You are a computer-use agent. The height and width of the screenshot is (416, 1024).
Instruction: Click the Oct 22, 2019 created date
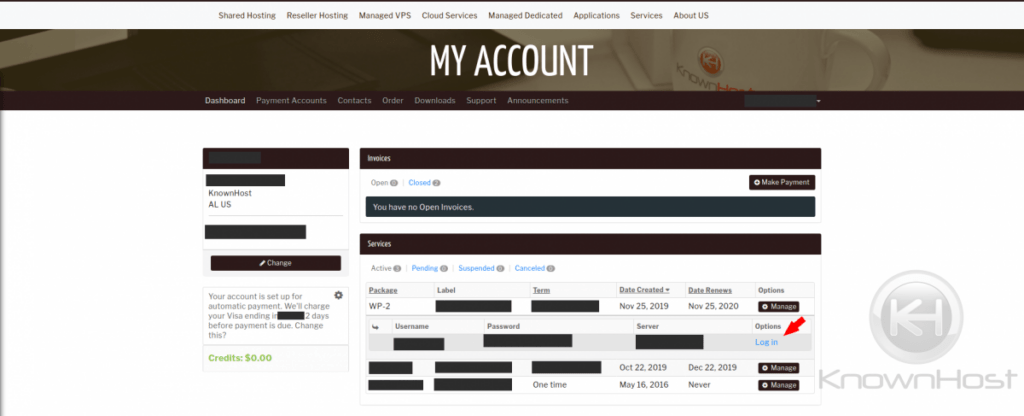(x=643, y=368)
